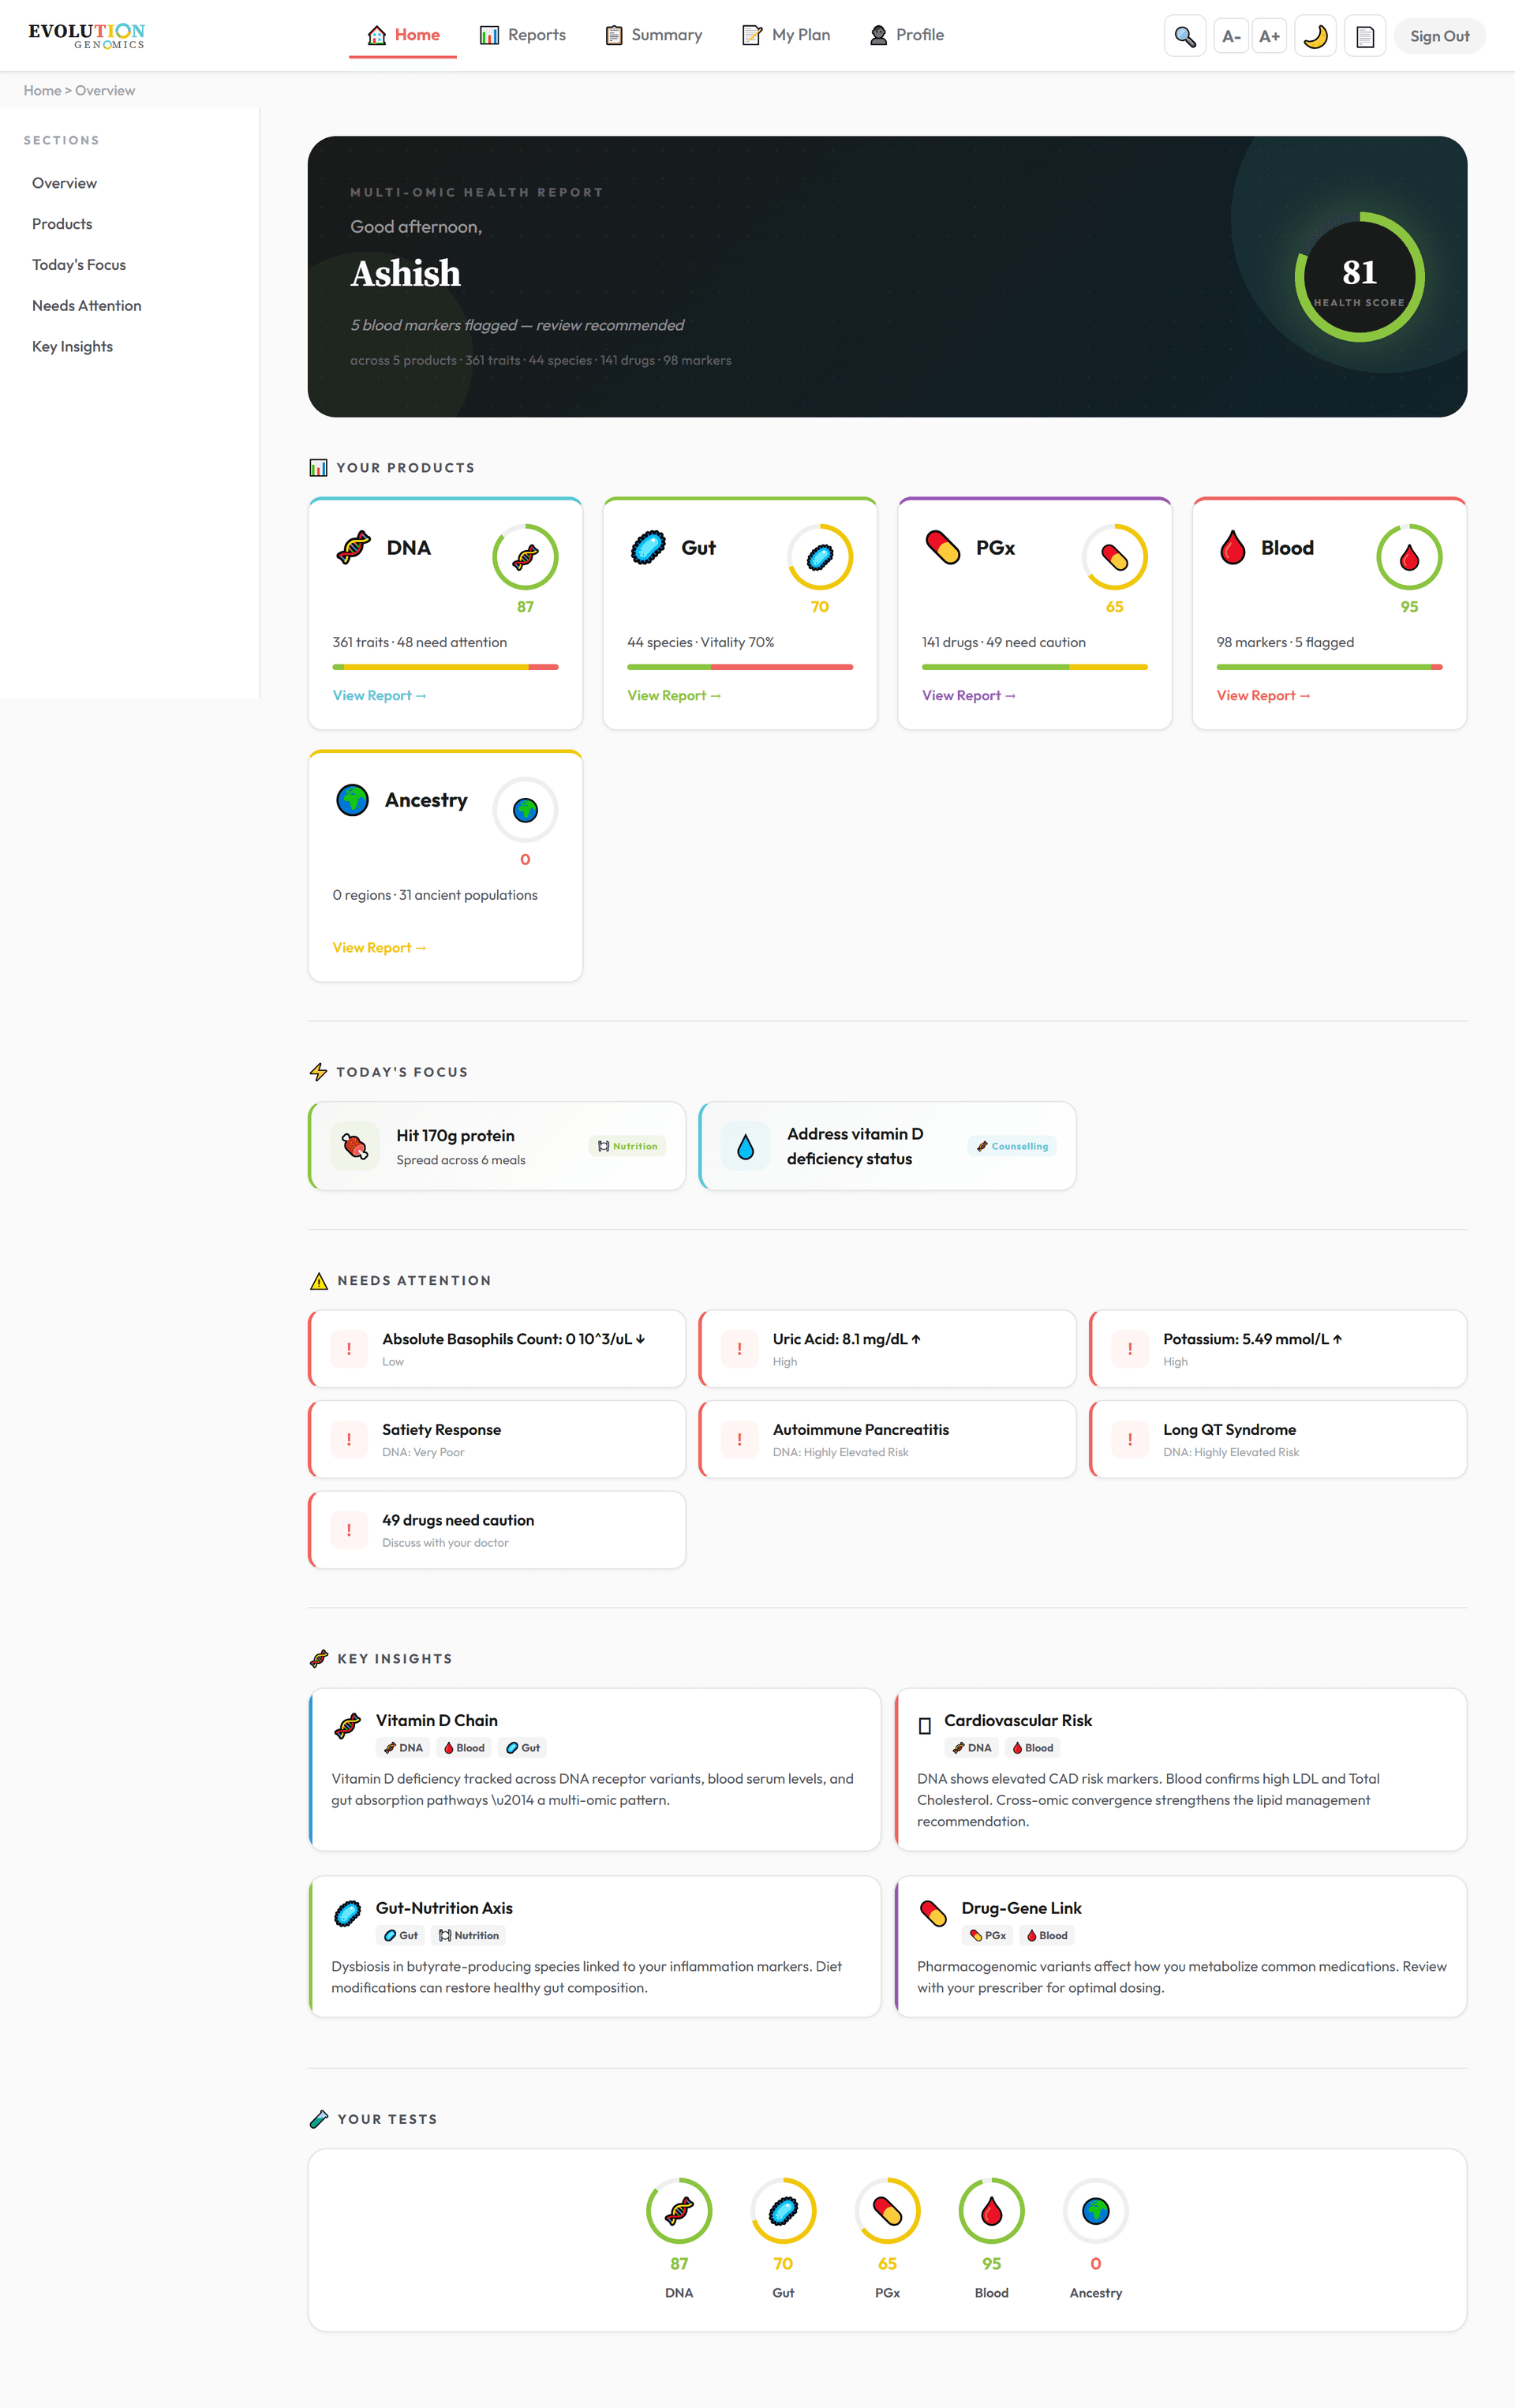Switch to the Reports tab

tap(522, 34)
